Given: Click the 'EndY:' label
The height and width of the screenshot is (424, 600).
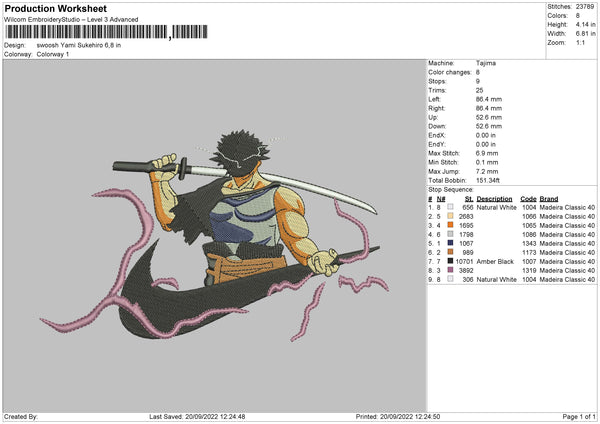Looking at the screenshot, I should pyautogui.click(x=437, y=144).
